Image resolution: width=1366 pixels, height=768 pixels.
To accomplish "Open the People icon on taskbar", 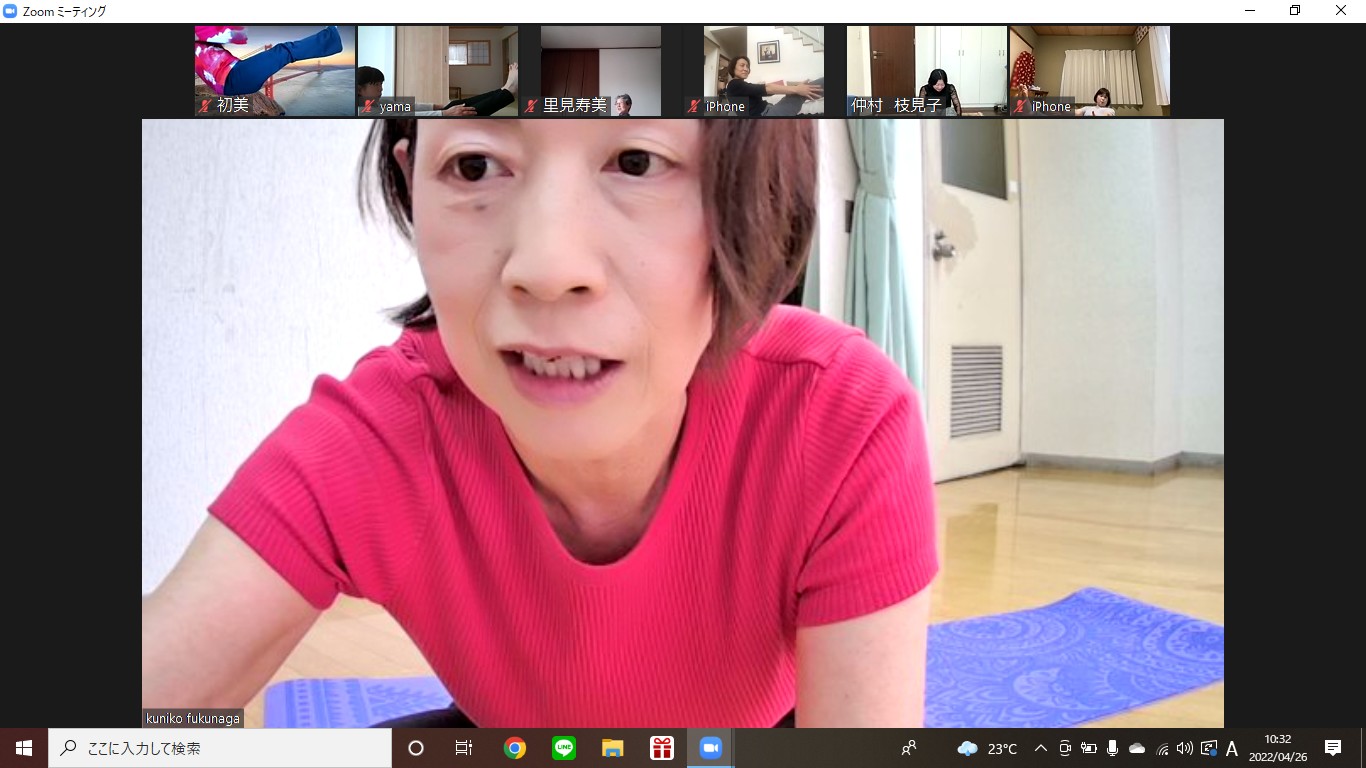I will click(909, 748).
